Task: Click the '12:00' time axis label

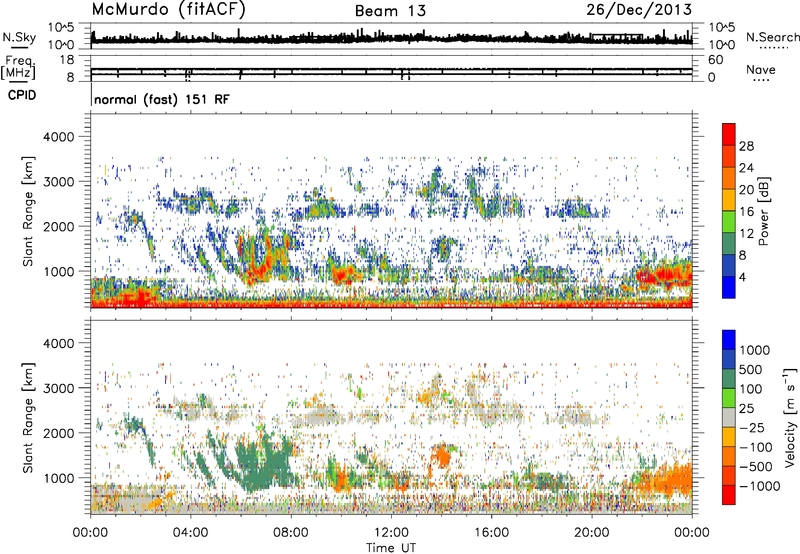Action: coord(391,533)
